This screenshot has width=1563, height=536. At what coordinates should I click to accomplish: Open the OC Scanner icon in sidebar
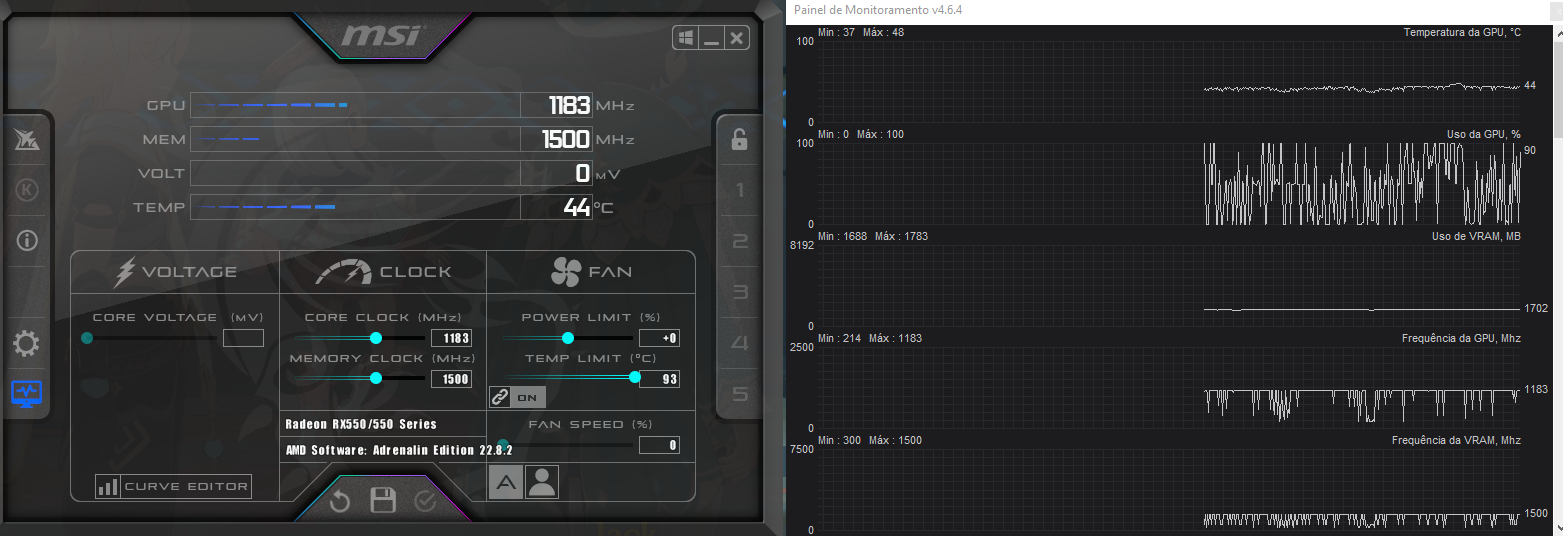[26, 141]
